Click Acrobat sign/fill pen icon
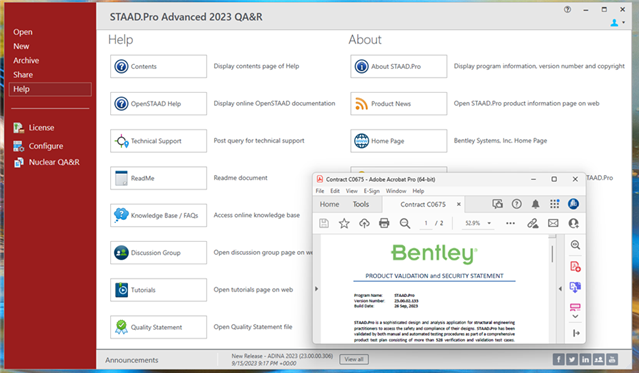 [x=533, y=223]
